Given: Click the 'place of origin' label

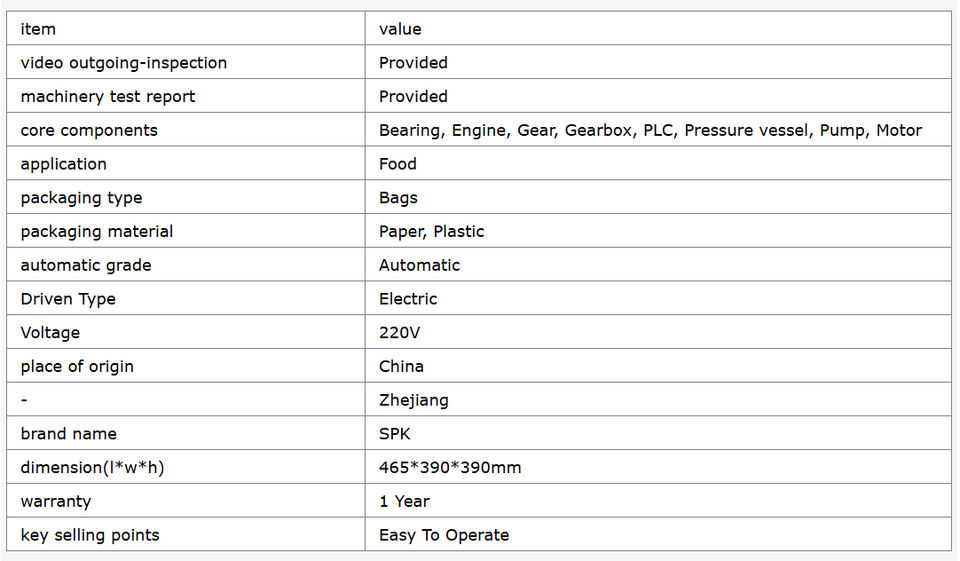Looking at the screenshot, I should [77, 366].
